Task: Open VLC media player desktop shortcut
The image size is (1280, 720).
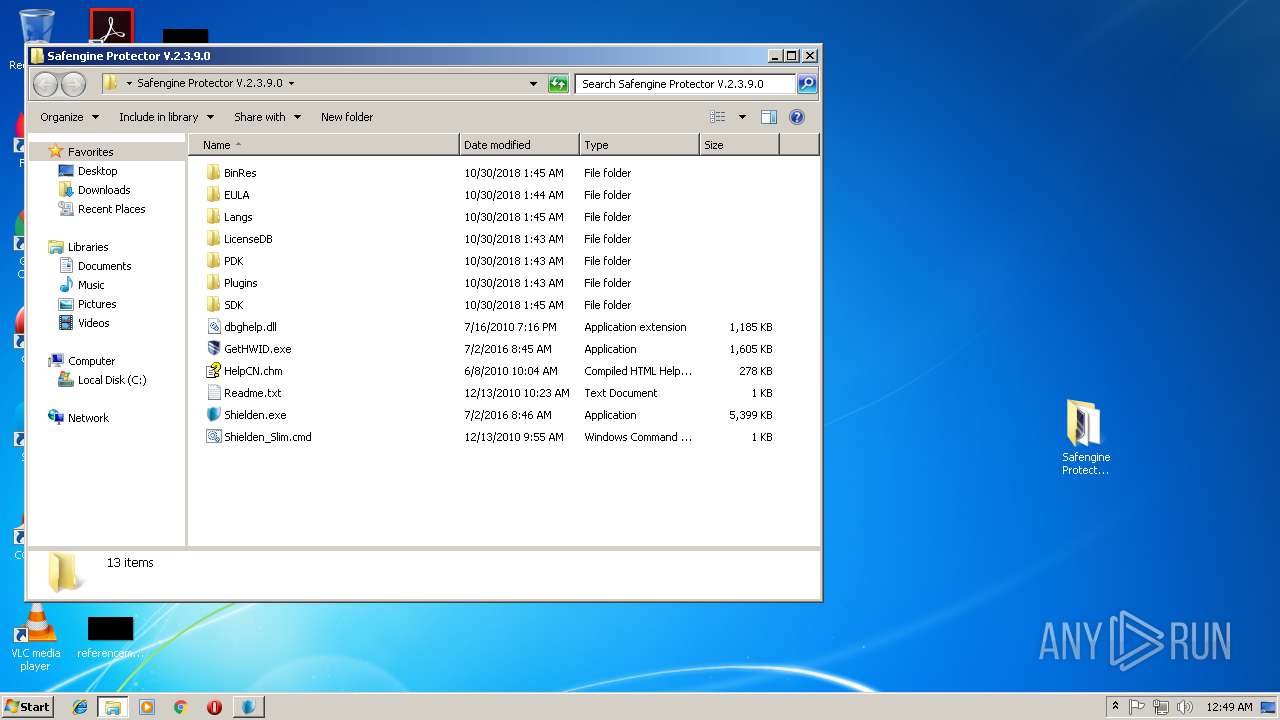Action: point(35,638)
